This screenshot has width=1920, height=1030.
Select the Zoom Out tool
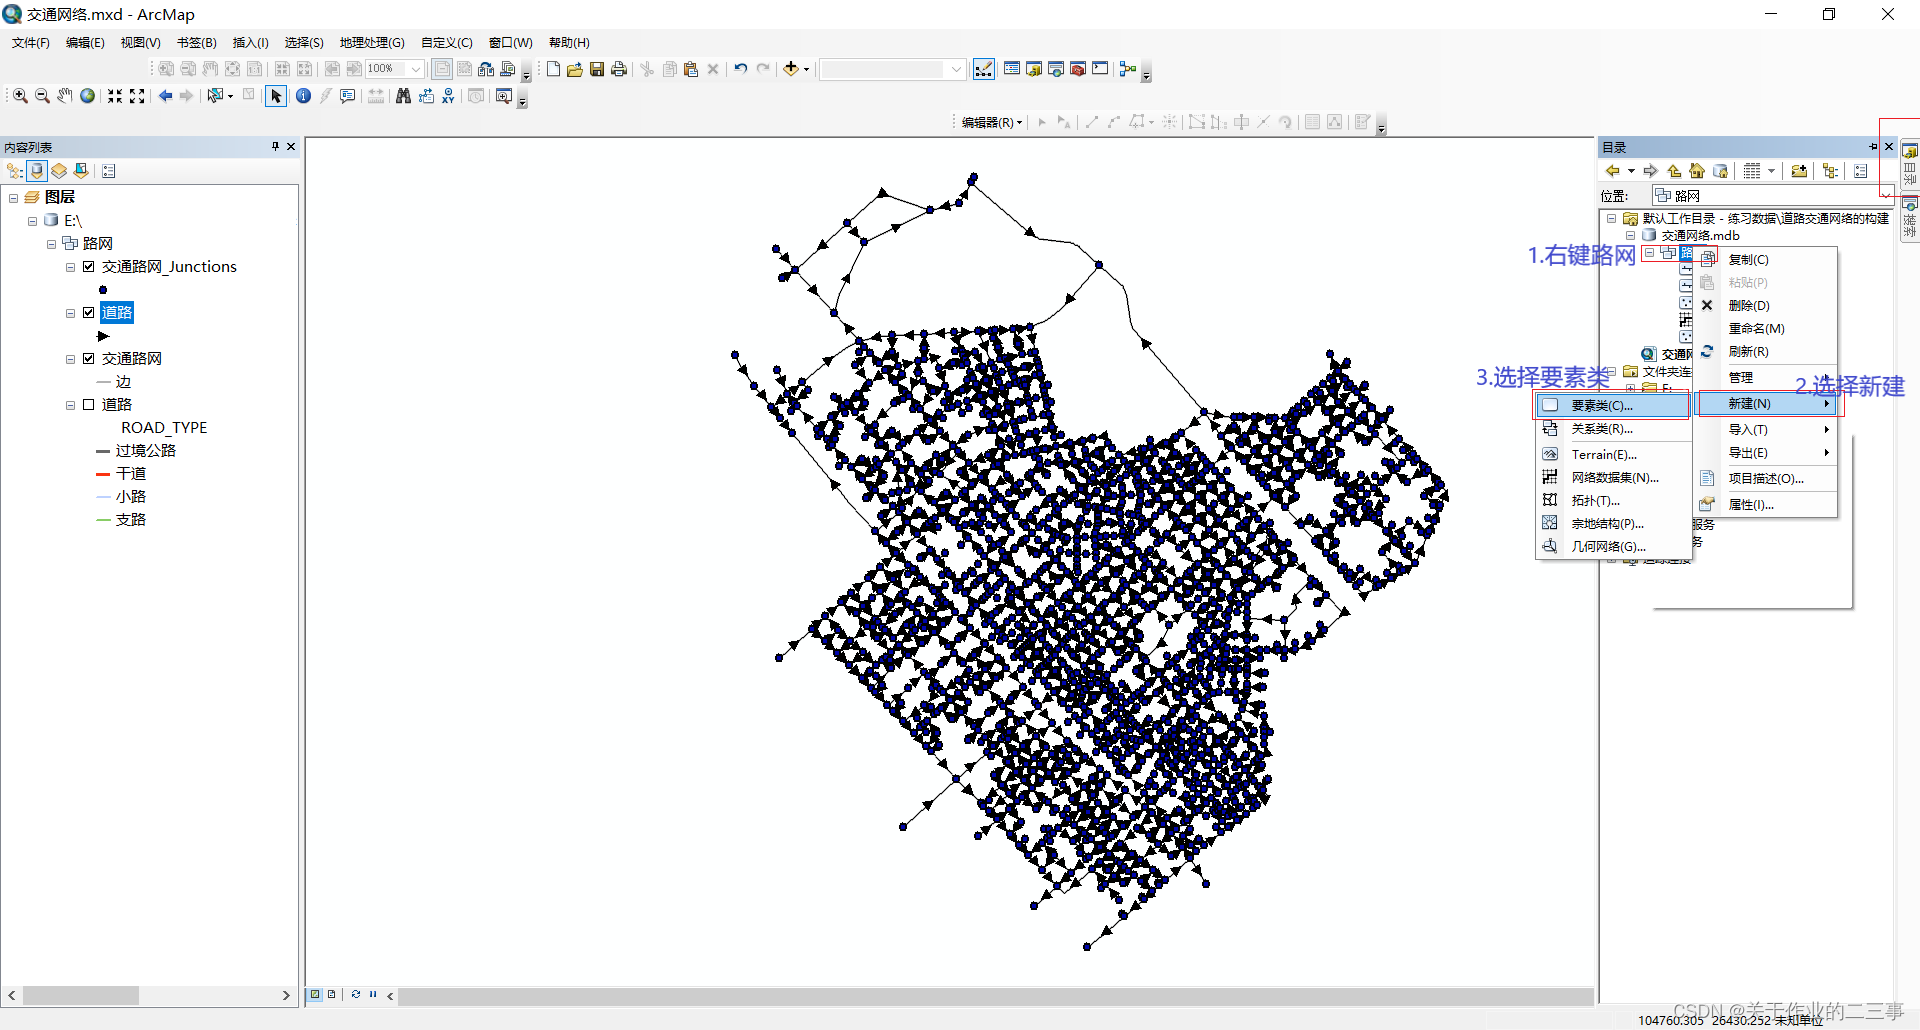point(42,96)
